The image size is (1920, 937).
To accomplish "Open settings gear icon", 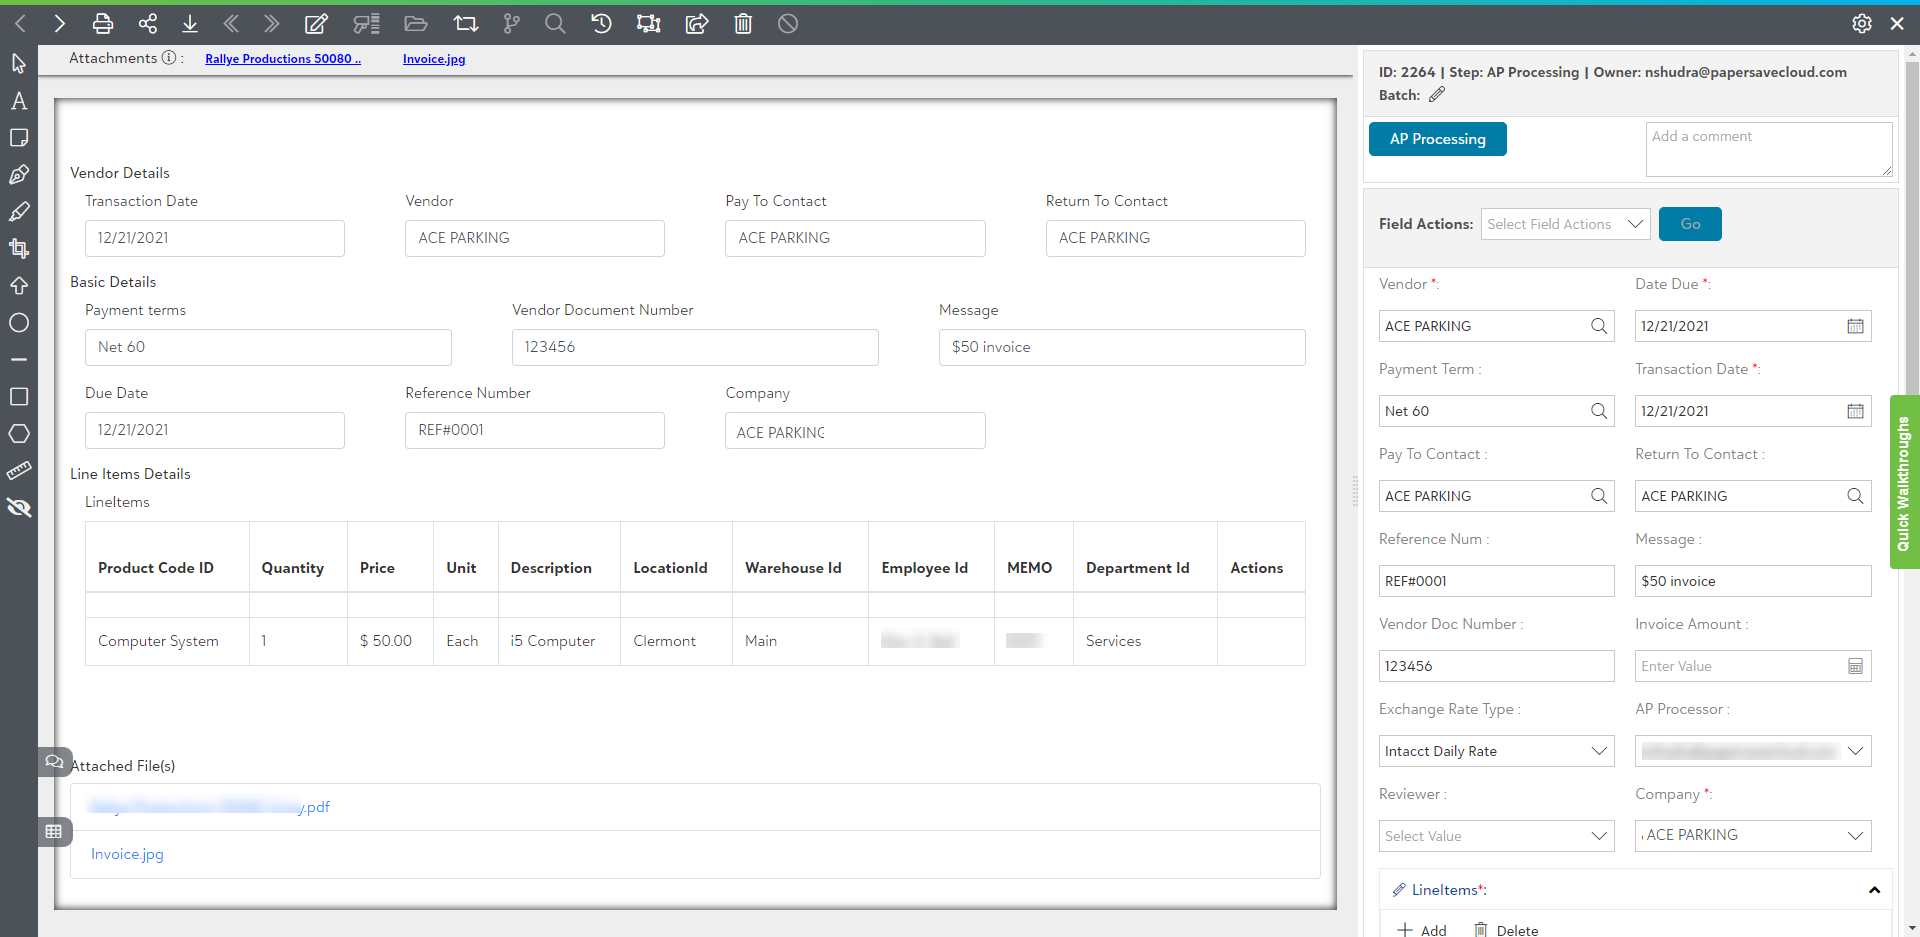I will pos(1862,23).
